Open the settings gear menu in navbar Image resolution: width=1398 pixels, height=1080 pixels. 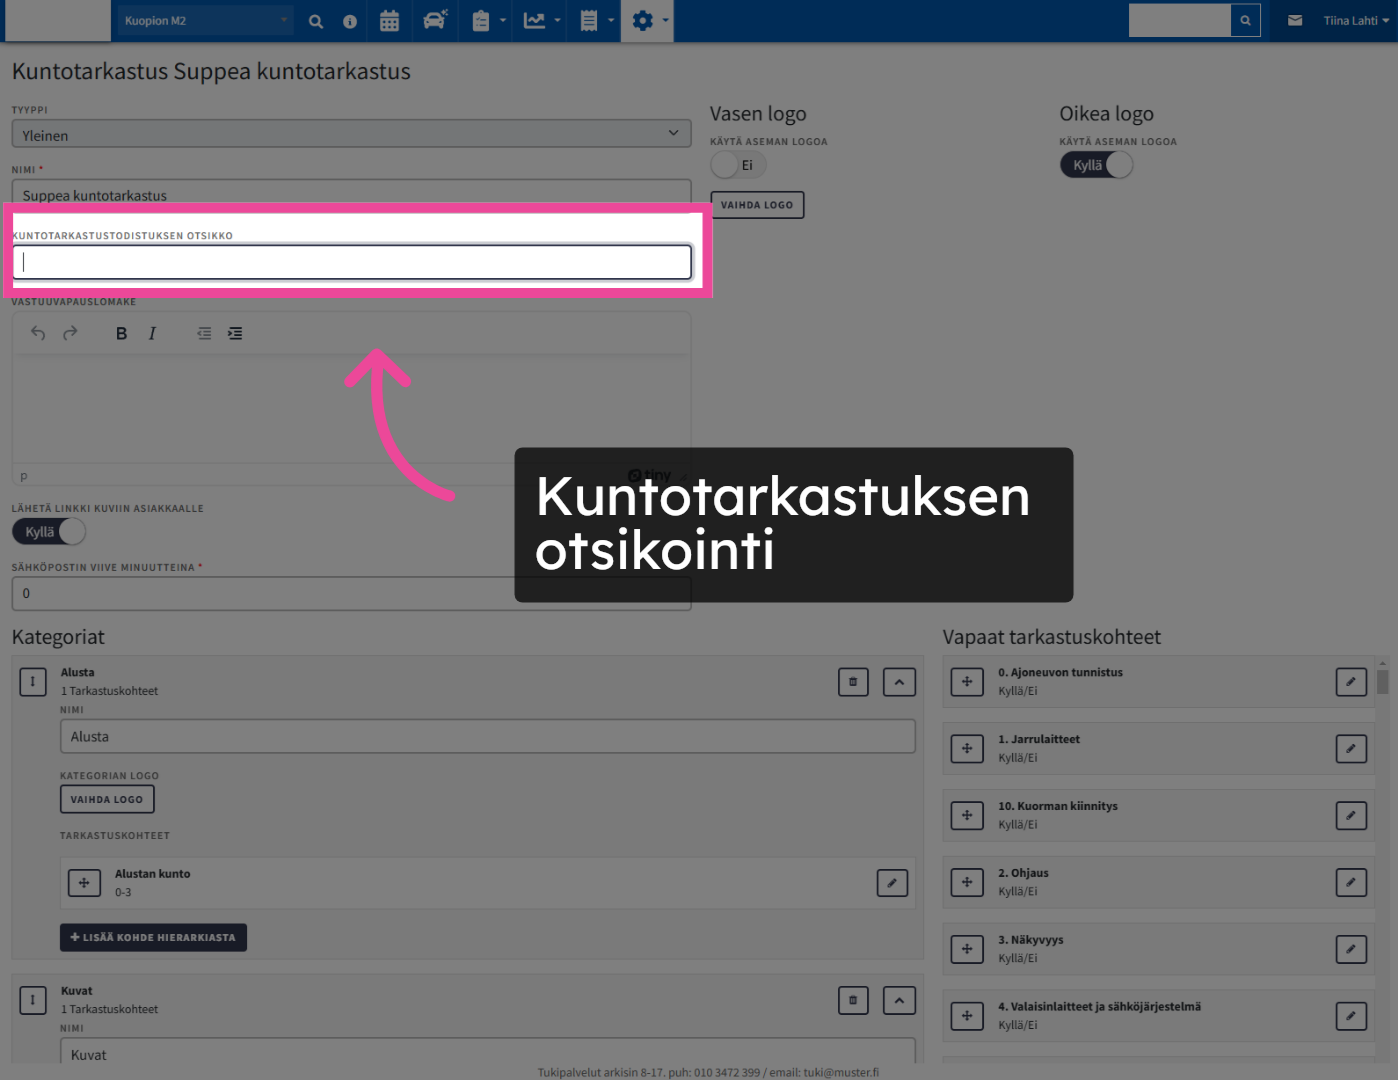click(647, 21)
